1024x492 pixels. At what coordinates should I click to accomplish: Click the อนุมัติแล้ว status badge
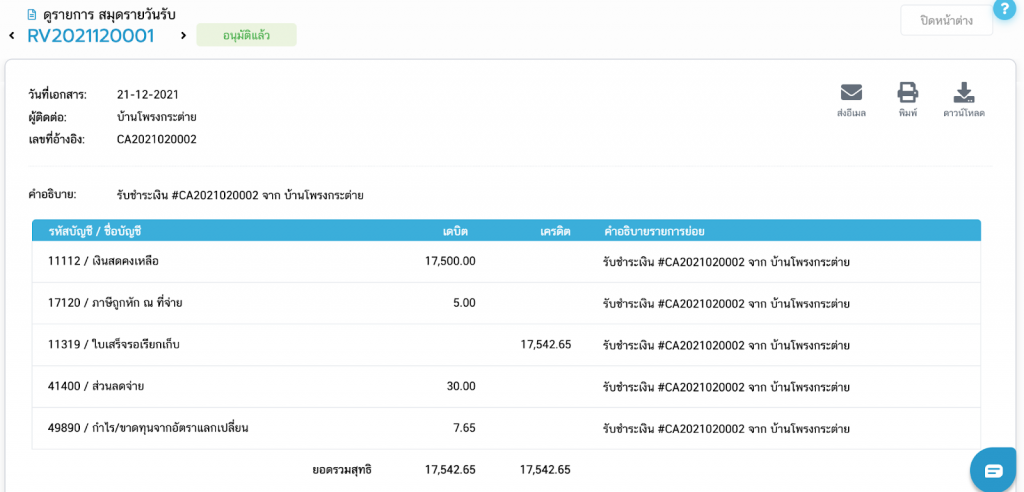[x=246, y=35]
